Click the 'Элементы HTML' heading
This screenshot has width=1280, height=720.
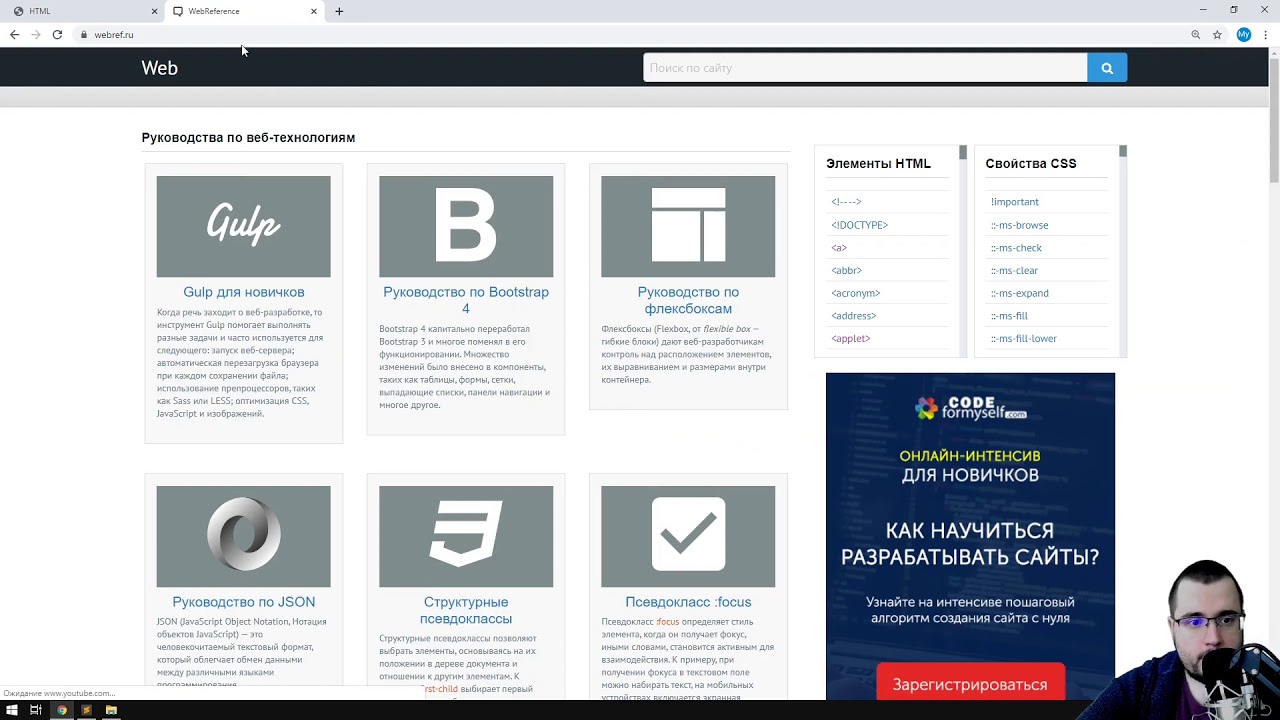[878, 164]
